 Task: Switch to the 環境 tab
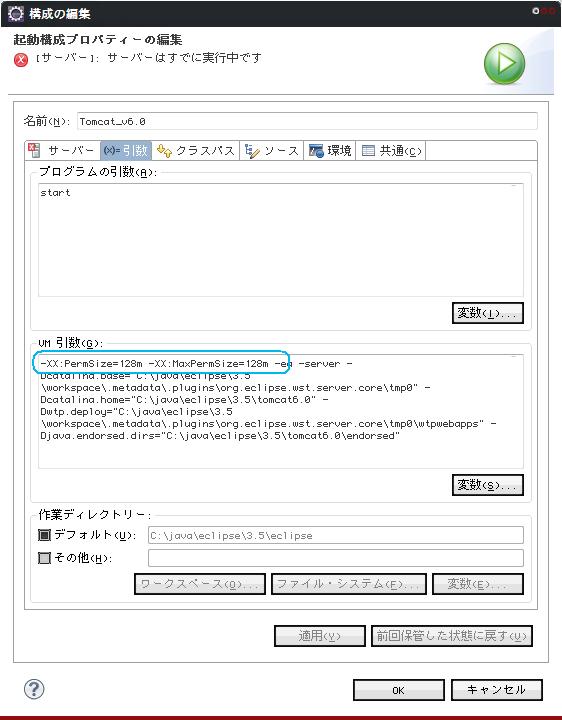[x=330, y=151]
